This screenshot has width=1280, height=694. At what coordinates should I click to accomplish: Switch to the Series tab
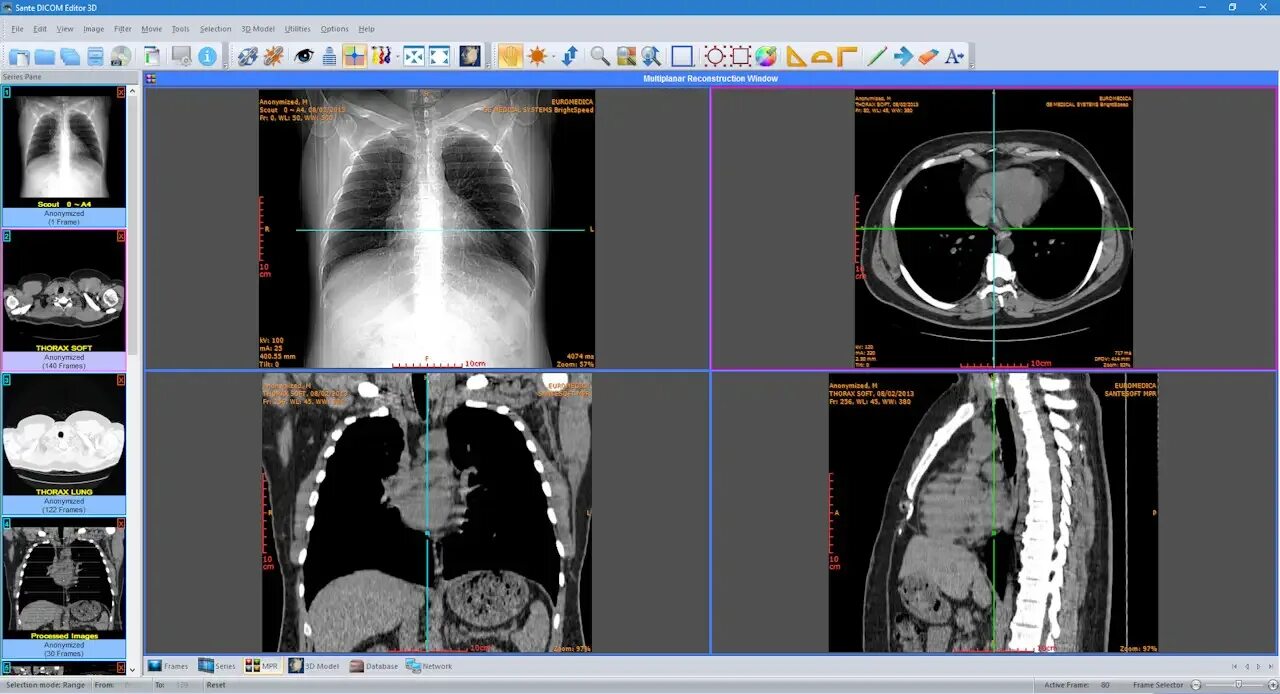coord(217,666)
